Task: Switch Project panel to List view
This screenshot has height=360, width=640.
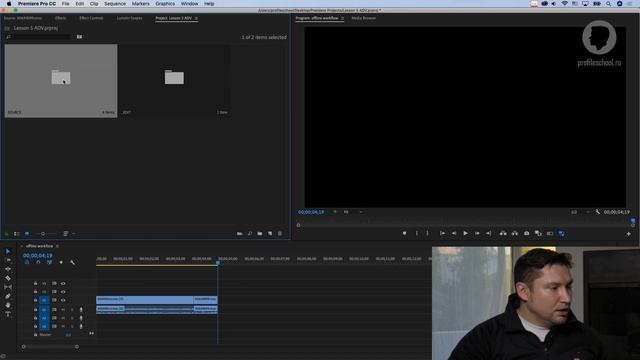Action: pos(17,234)
